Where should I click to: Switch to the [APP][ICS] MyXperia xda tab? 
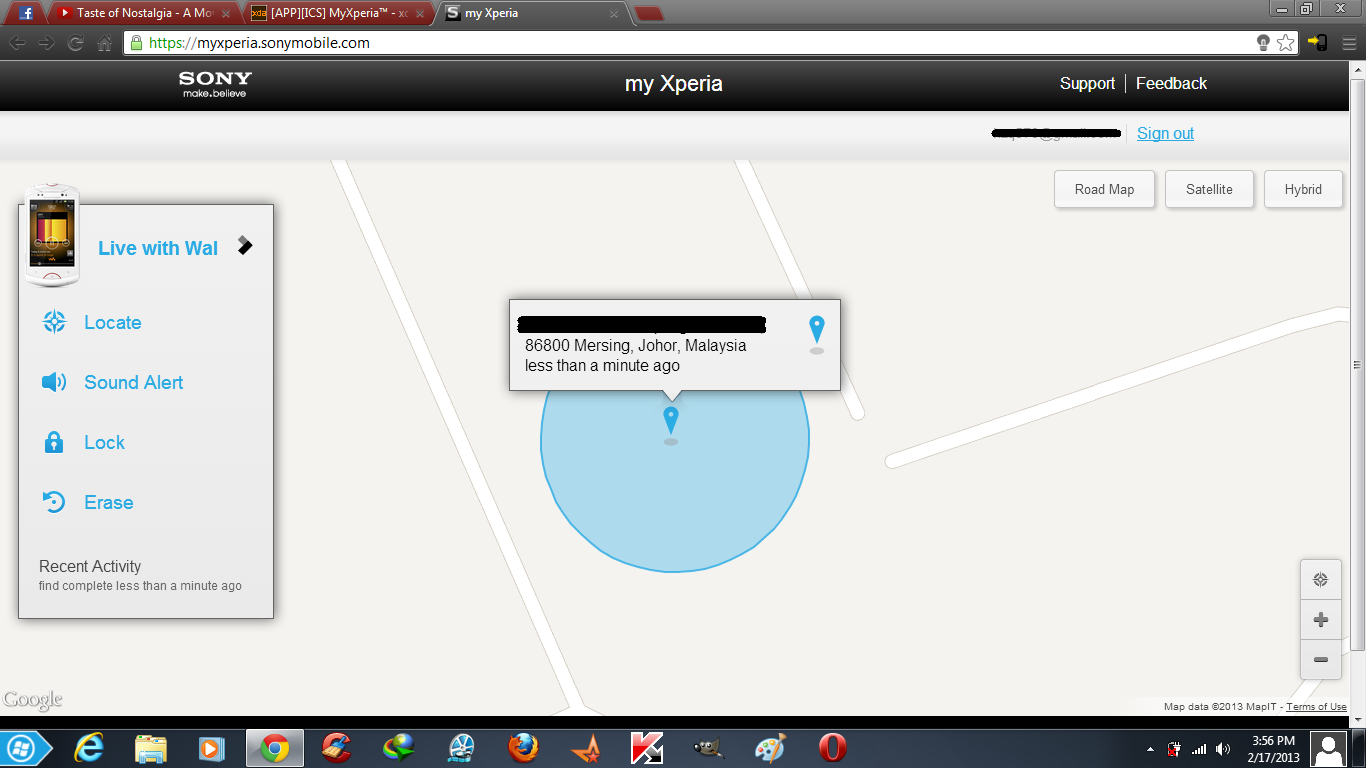pos(338,13)
